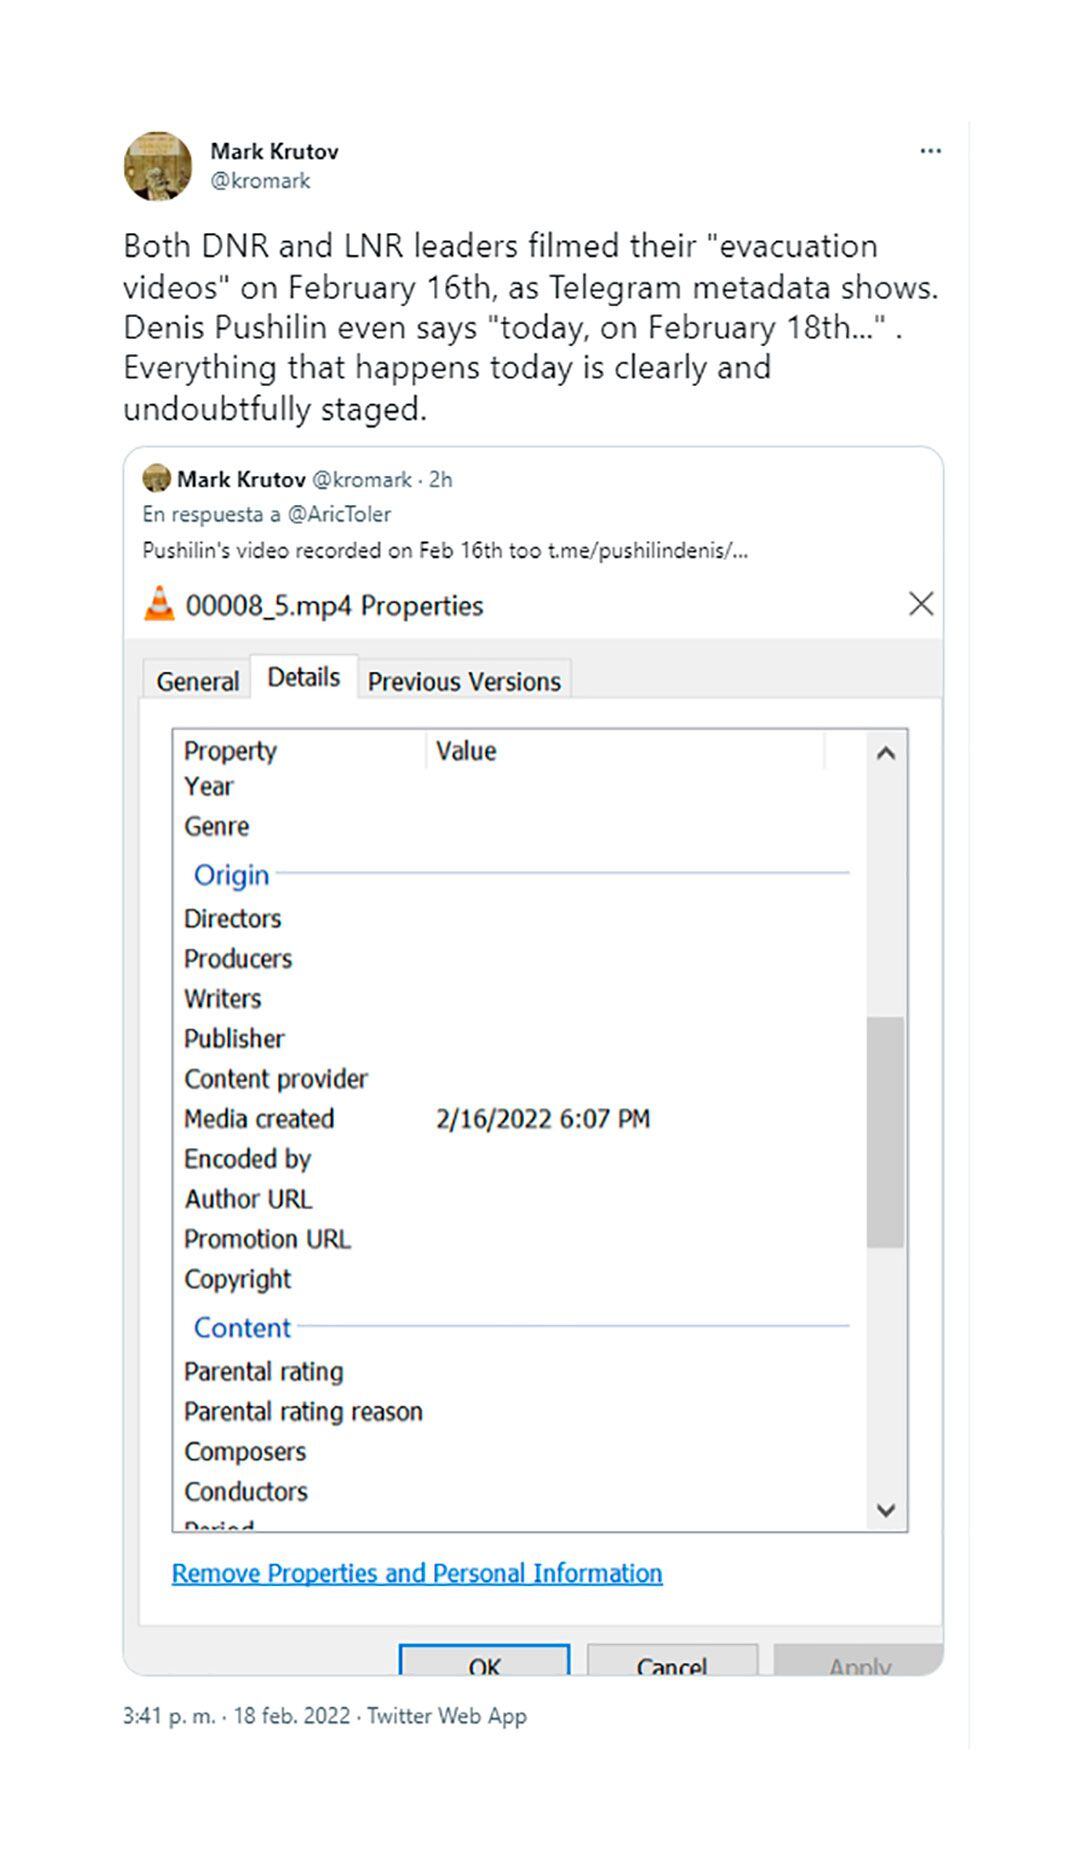
Task: Click Remove Properties and Personal Information link
Action: [417, 1573]
